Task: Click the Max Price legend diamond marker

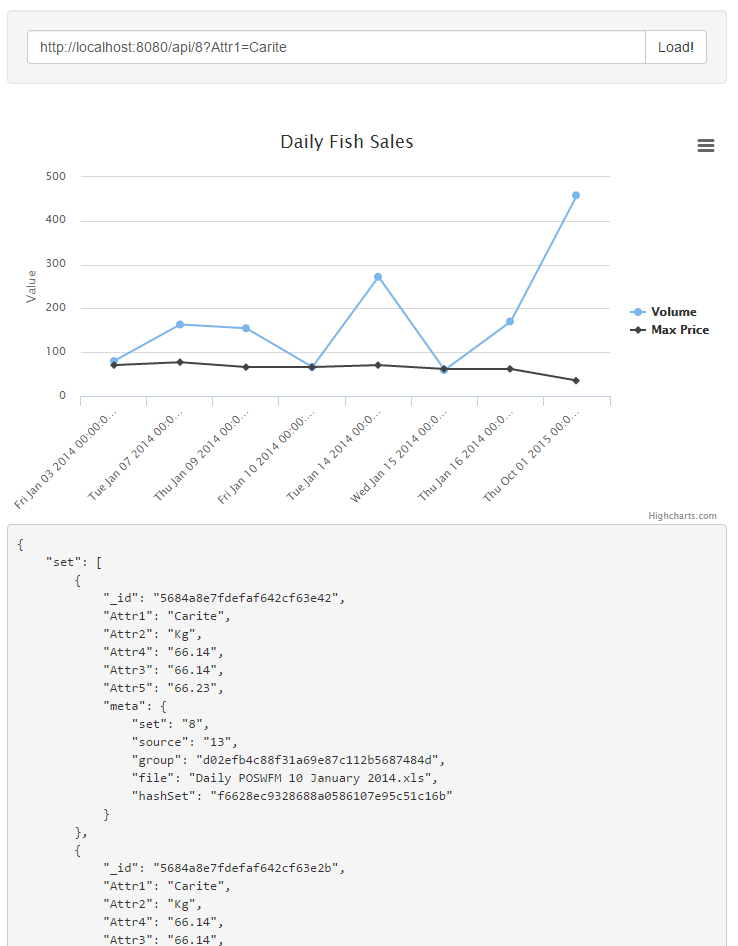Action: tap(638, 330)
